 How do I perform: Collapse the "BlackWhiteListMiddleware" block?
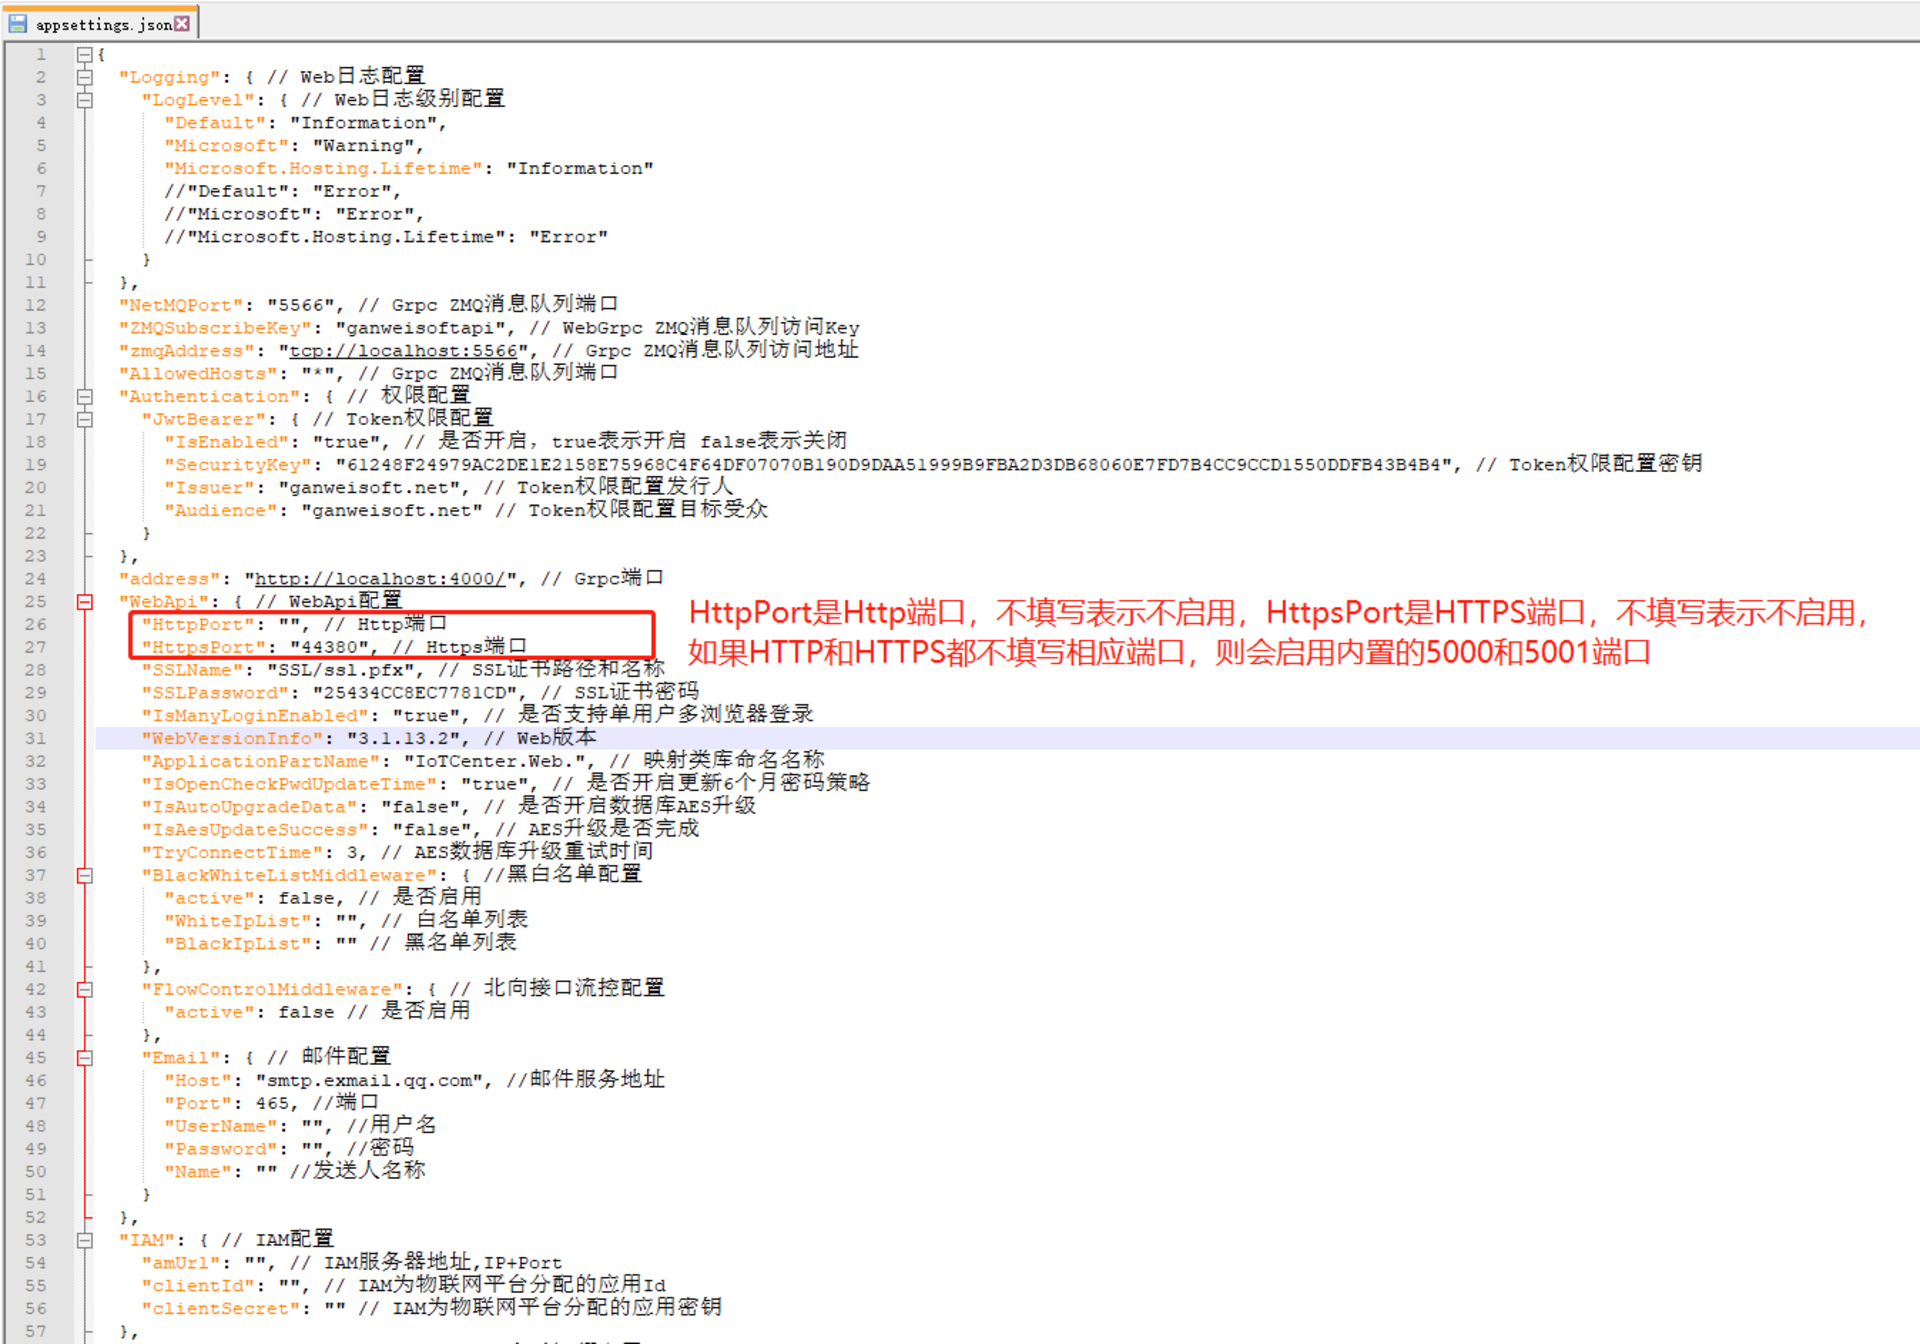pyautogui.click(x=85, y=875)
